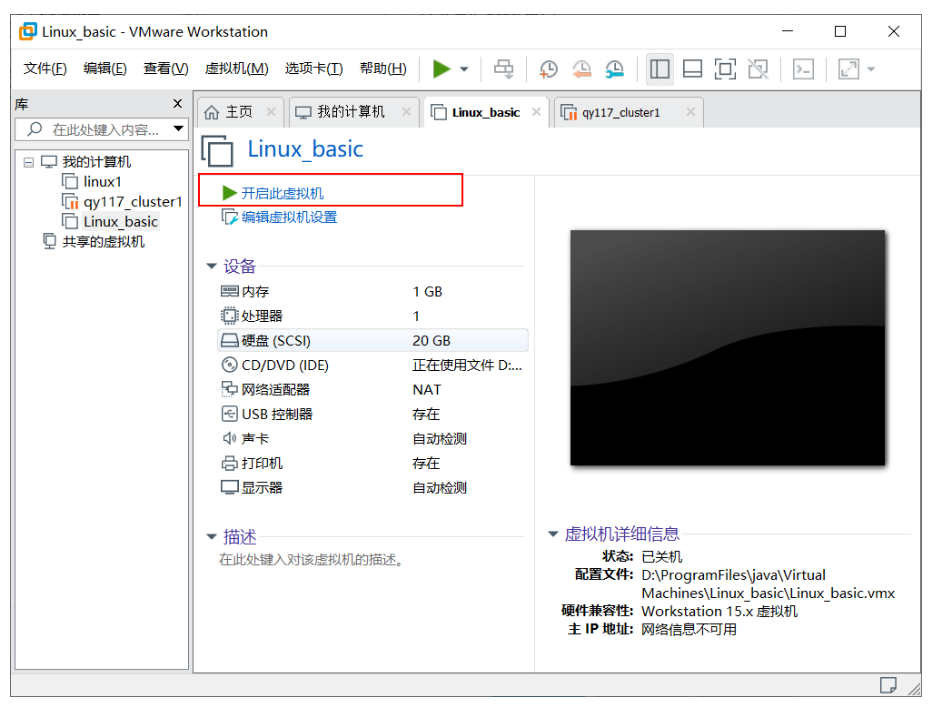The height and width of the screenshot is (705, 932).
Task: Select the 内存 device row
Action: tap(373, 292)
